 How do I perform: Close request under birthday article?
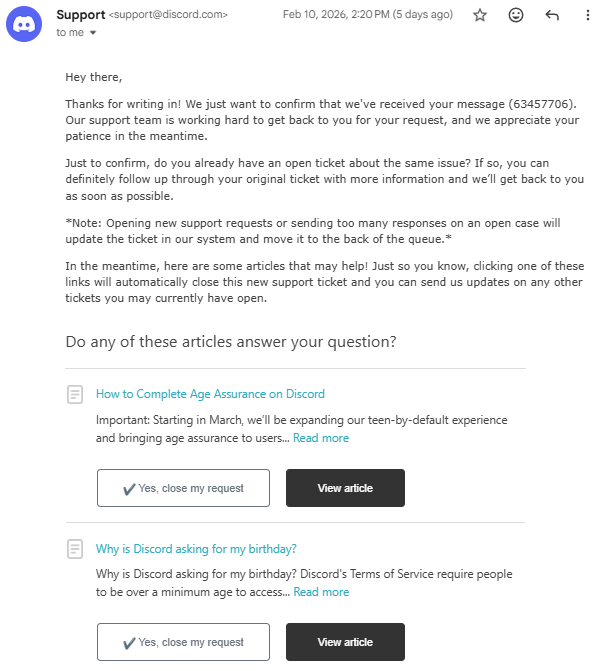(x=183, y=642)
